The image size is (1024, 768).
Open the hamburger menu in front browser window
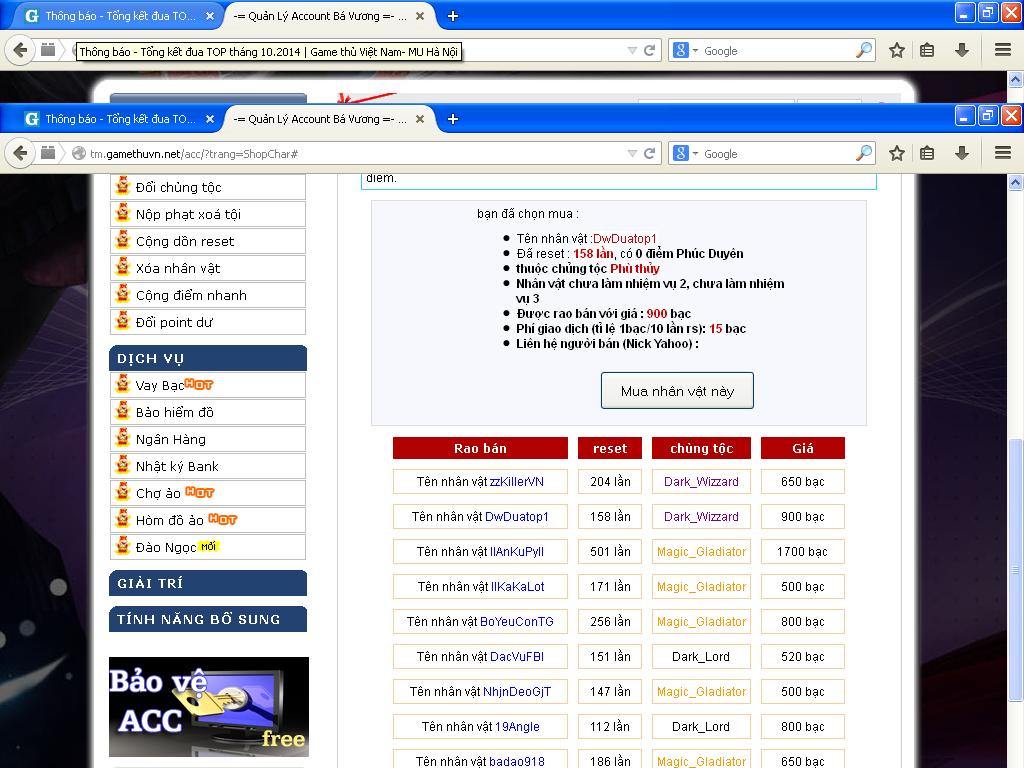coord(1002,153)
